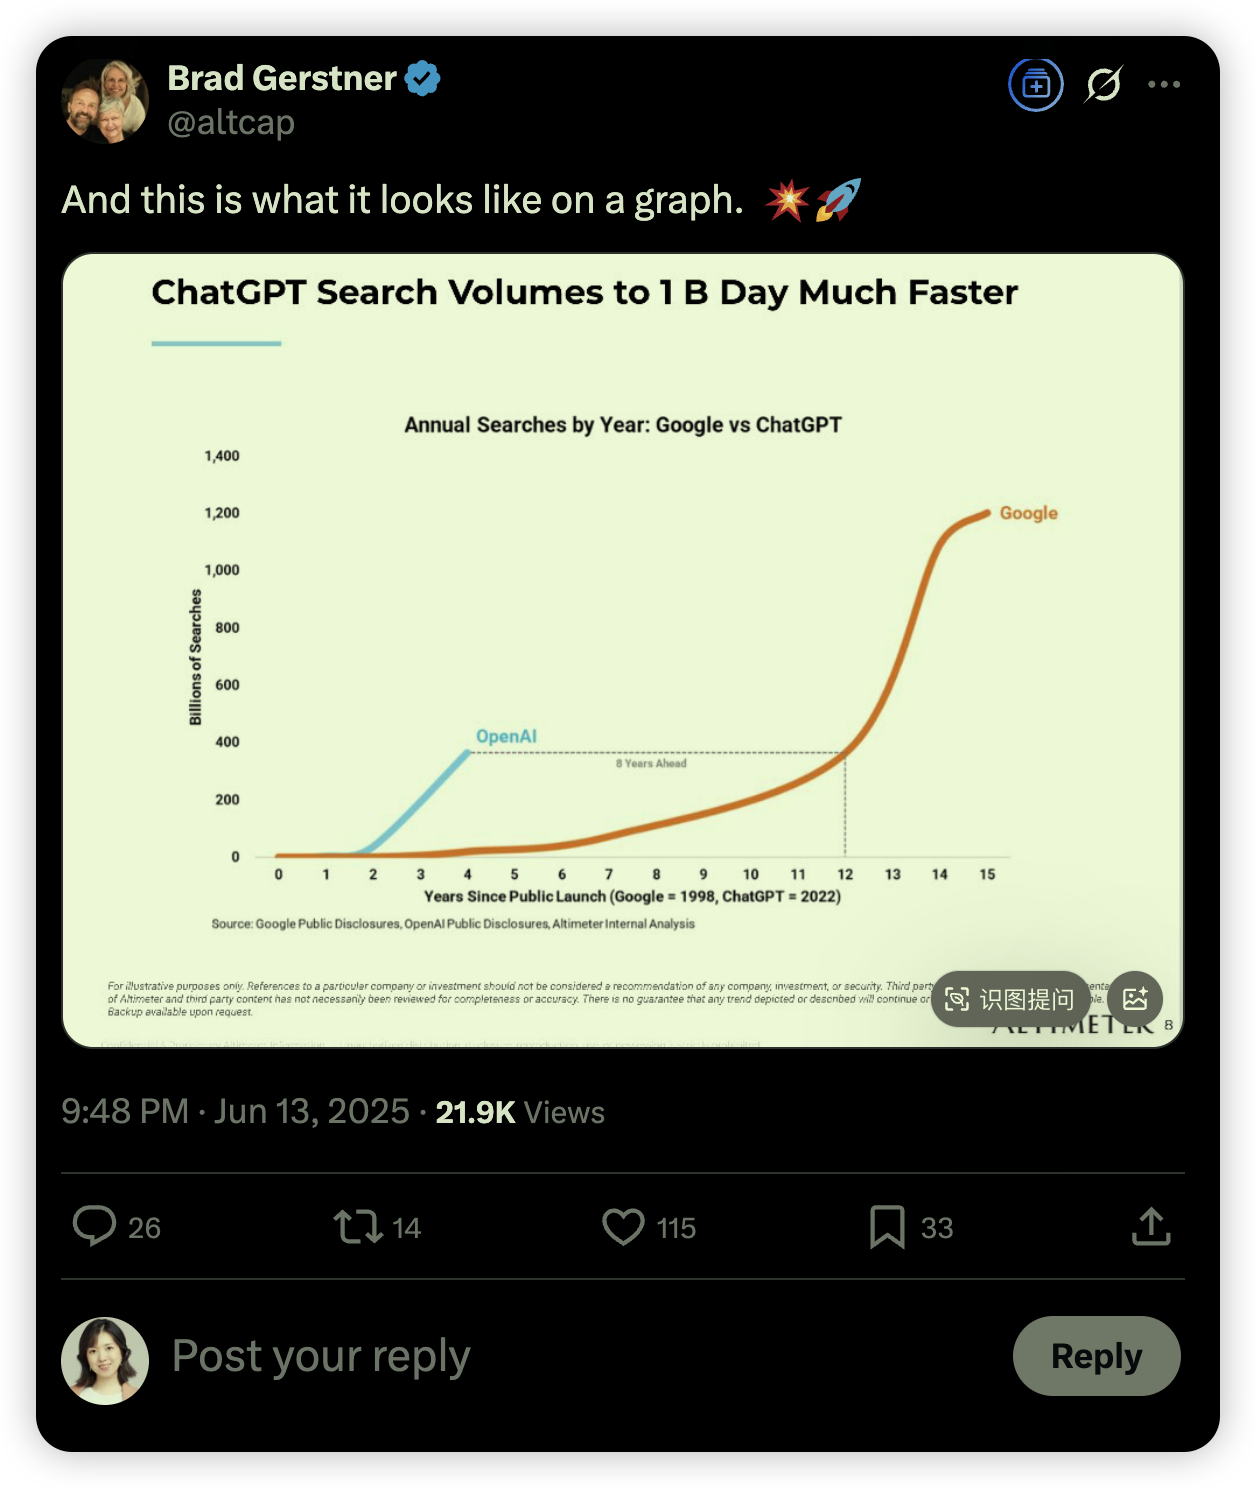Click your own profile avatar beside reply

pyautogui.click(x=105, y=1361)
